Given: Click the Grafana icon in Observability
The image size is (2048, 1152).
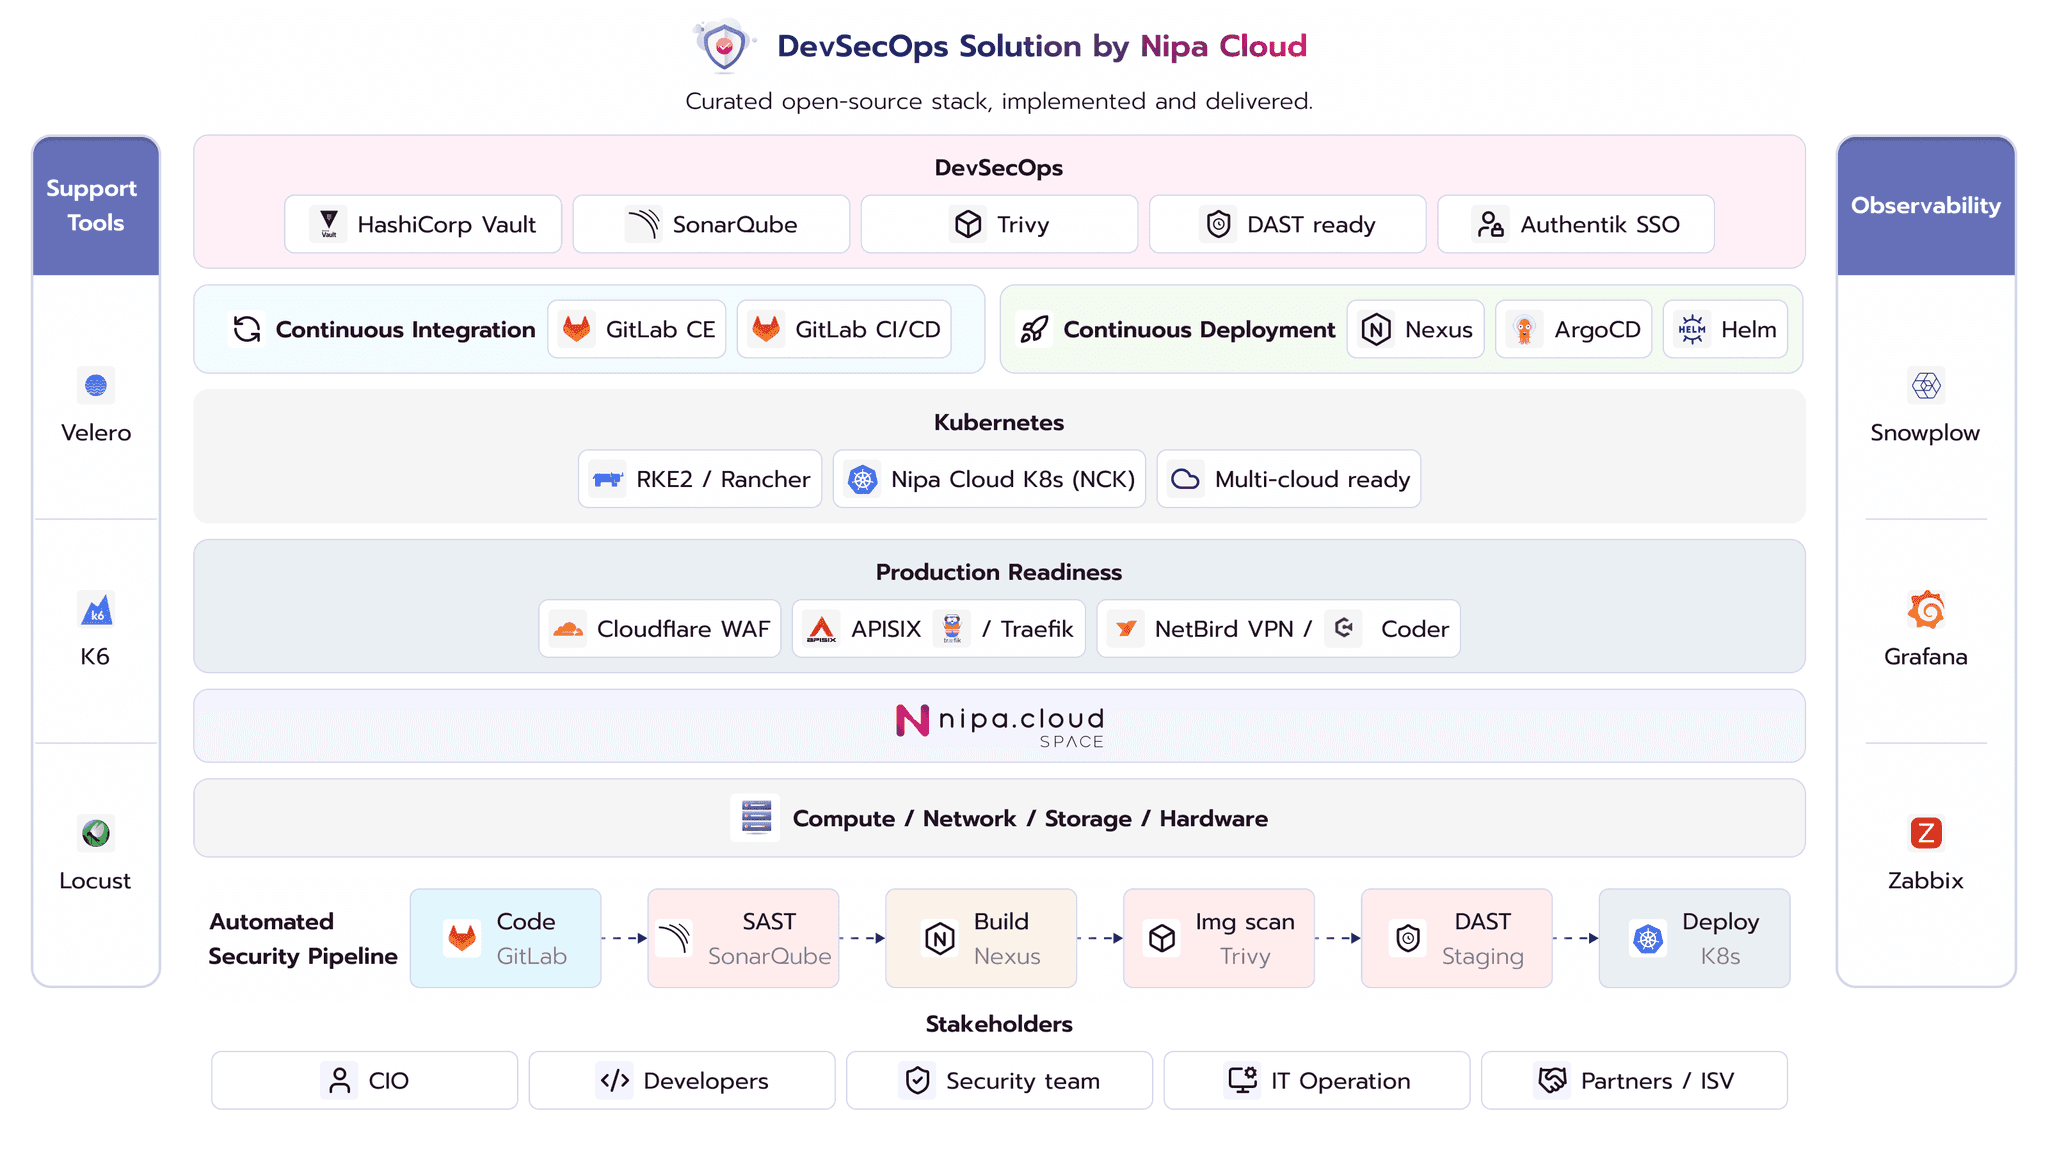Looking at the screenshot, I should click(x=1926, y=609).
